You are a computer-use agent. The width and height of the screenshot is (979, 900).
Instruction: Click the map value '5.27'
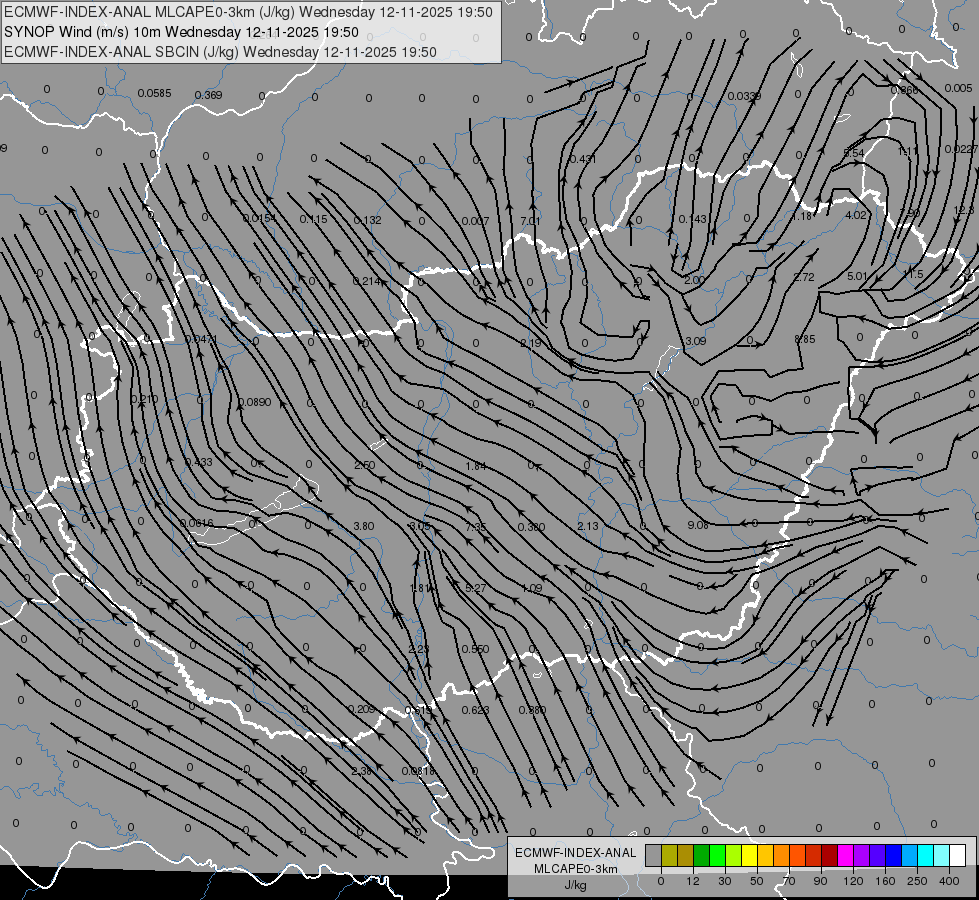(x=476, y=588)
